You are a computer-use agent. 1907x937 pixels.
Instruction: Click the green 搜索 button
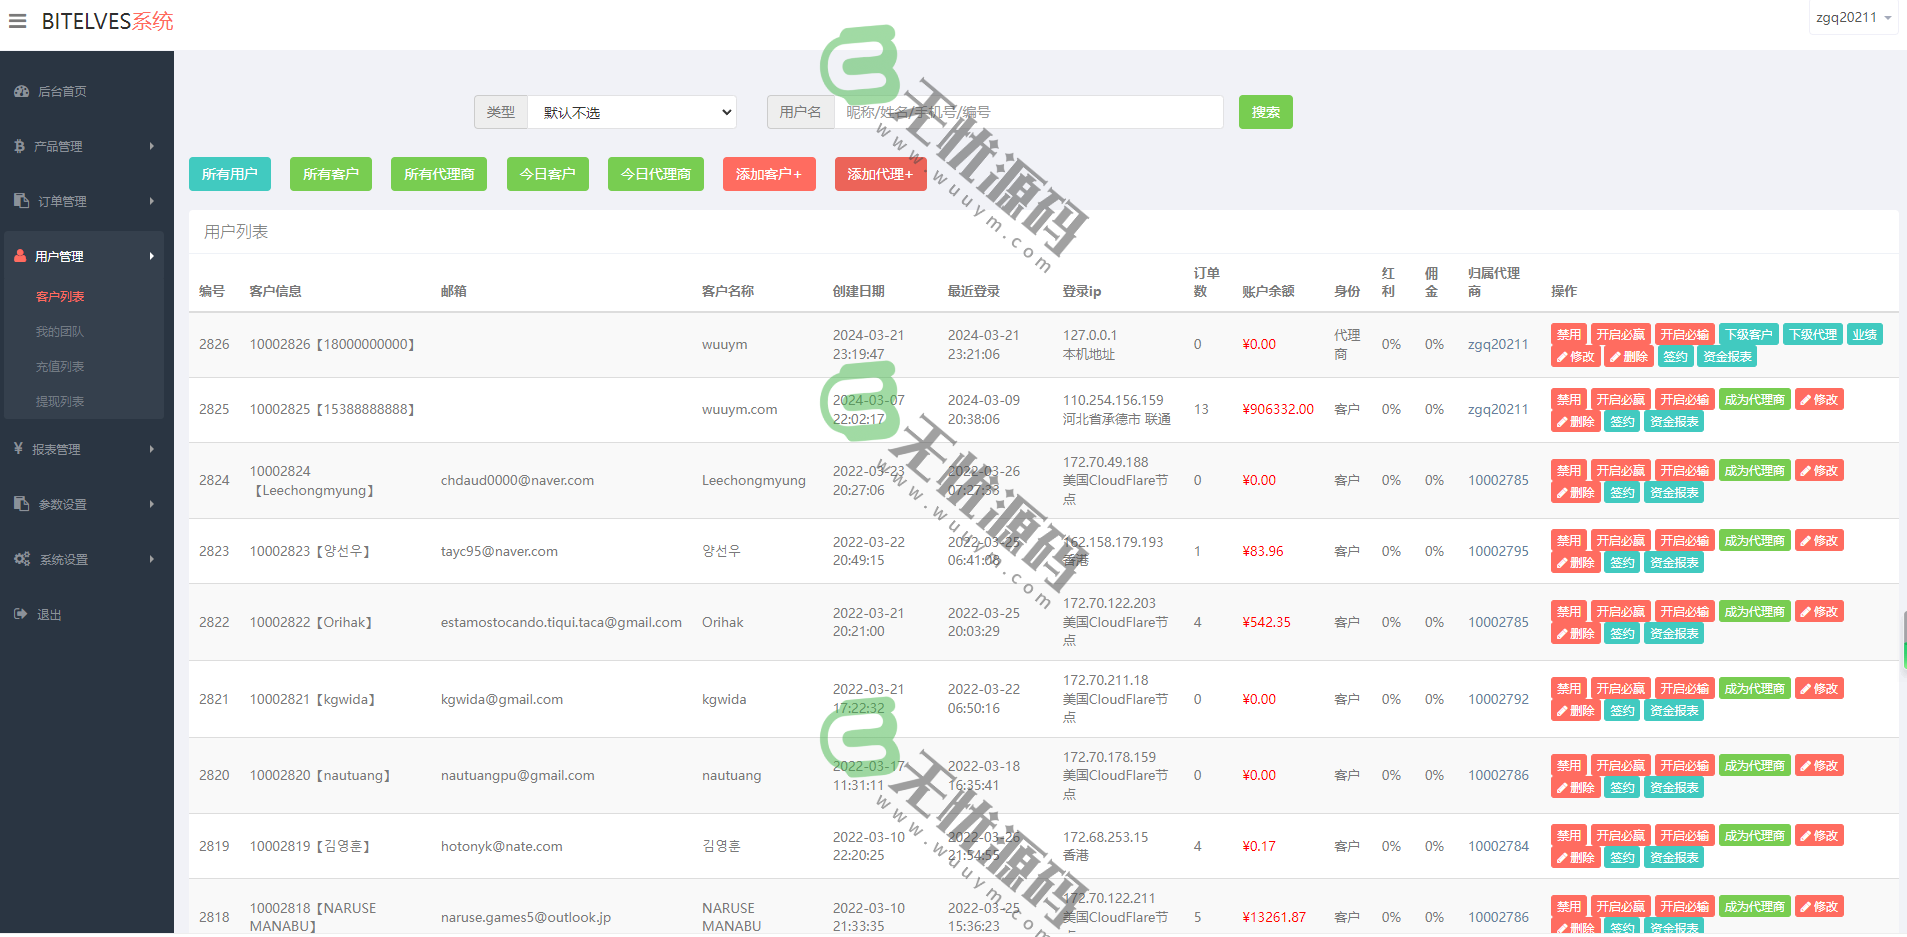(x=1265, y=112)
